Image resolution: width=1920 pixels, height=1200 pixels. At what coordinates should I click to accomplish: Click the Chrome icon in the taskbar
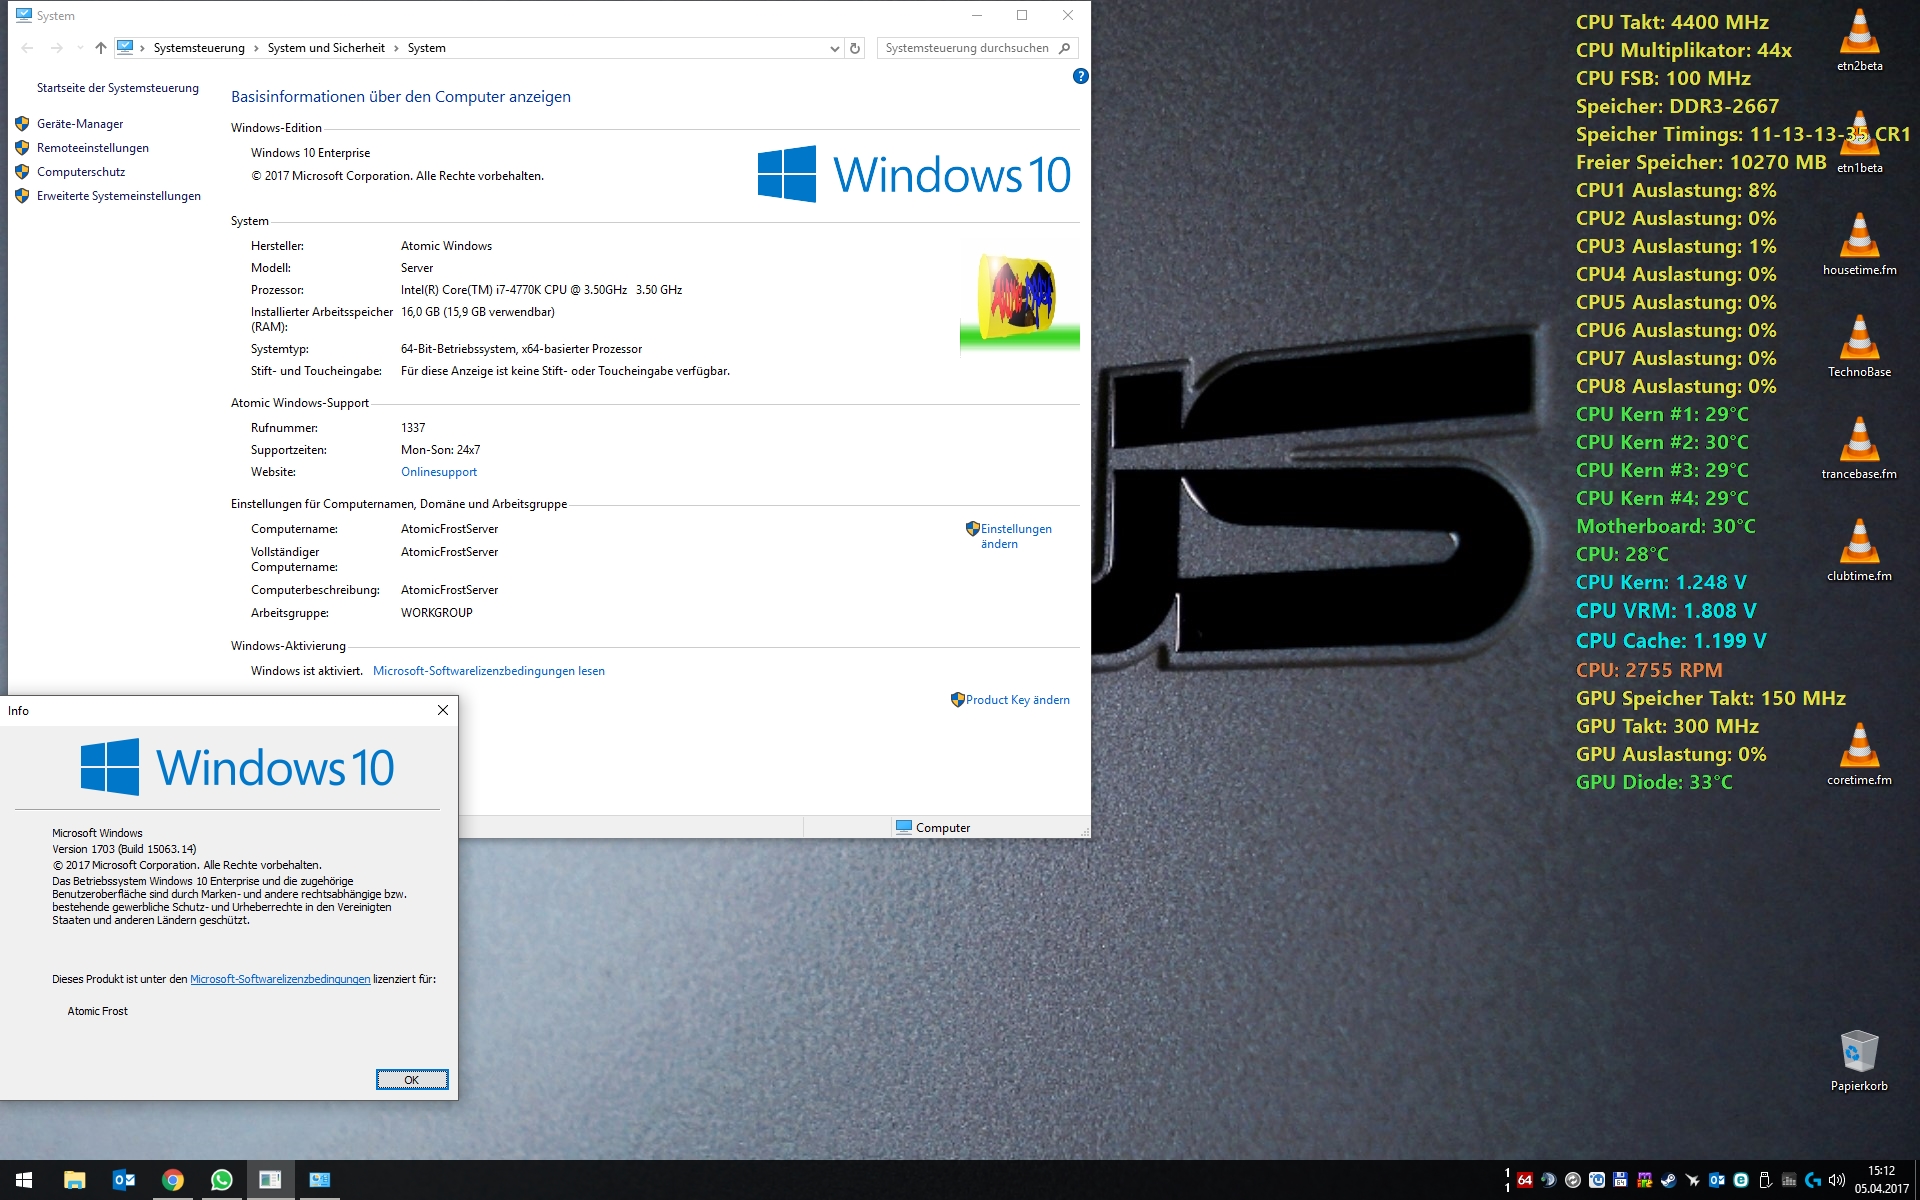click(173, 1180)
